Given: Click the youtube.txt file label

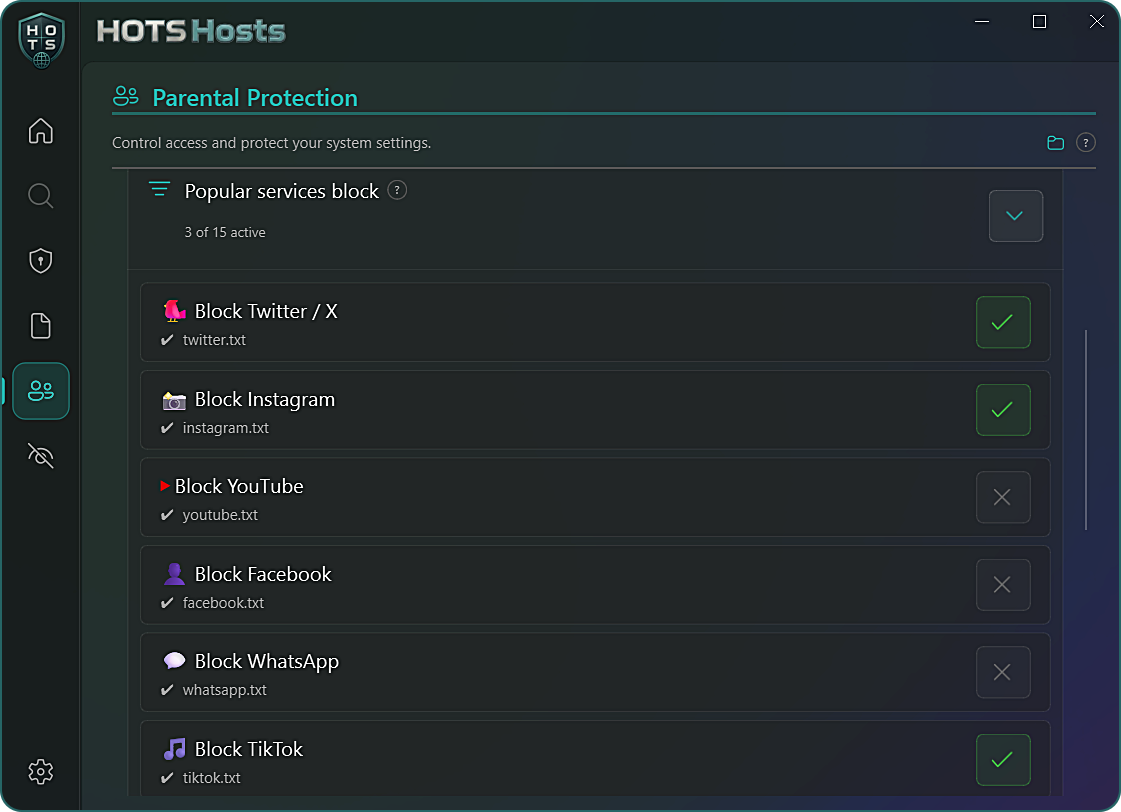Looking at the screenshot, I should (x=219, y=515).
